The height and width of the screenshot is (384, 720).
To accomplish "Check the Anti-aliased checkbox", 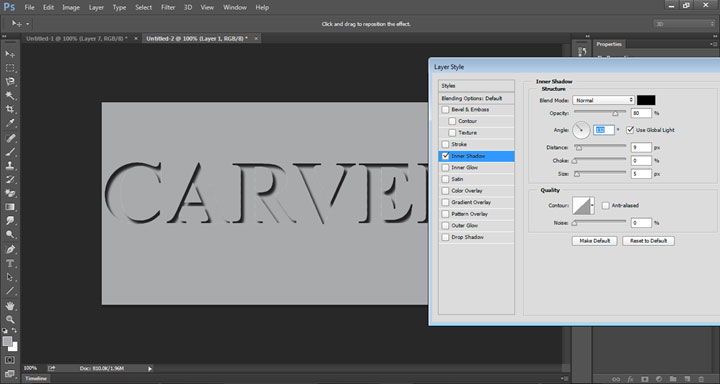I will pos(606,206).
